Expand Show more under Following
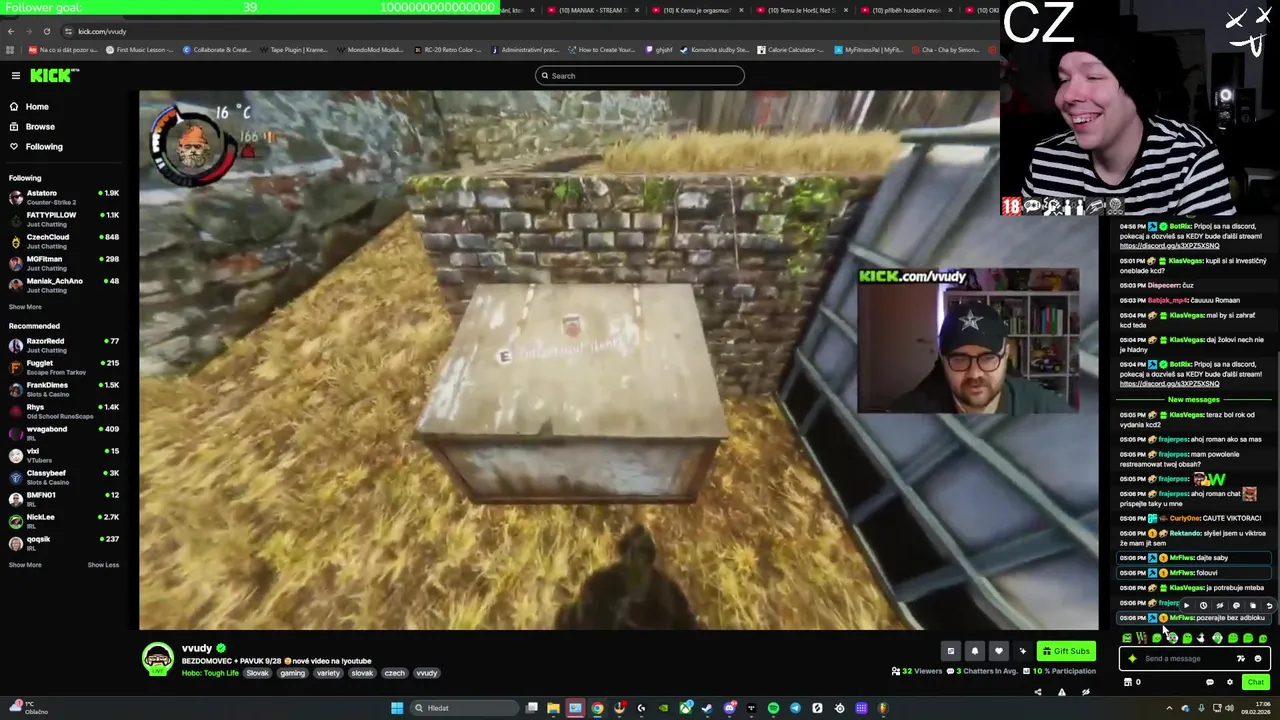The width and height of the screenshot is (1280, 720). (25, 307)
